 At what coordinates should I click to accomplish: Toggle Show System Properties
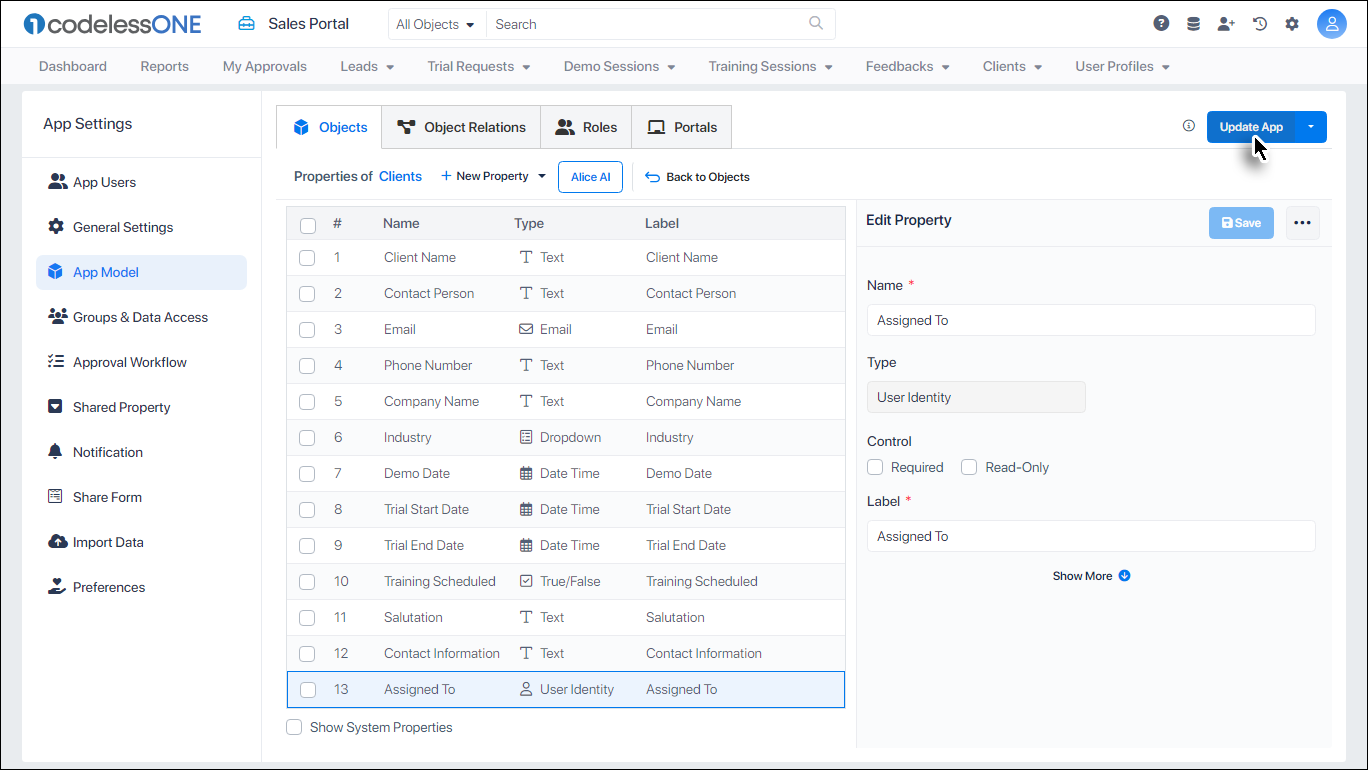tap(294, 727)
